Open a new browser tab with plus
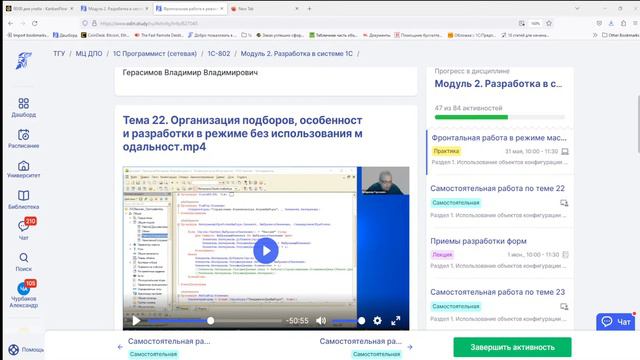640x360 pixels. click(x=309, y=9)
